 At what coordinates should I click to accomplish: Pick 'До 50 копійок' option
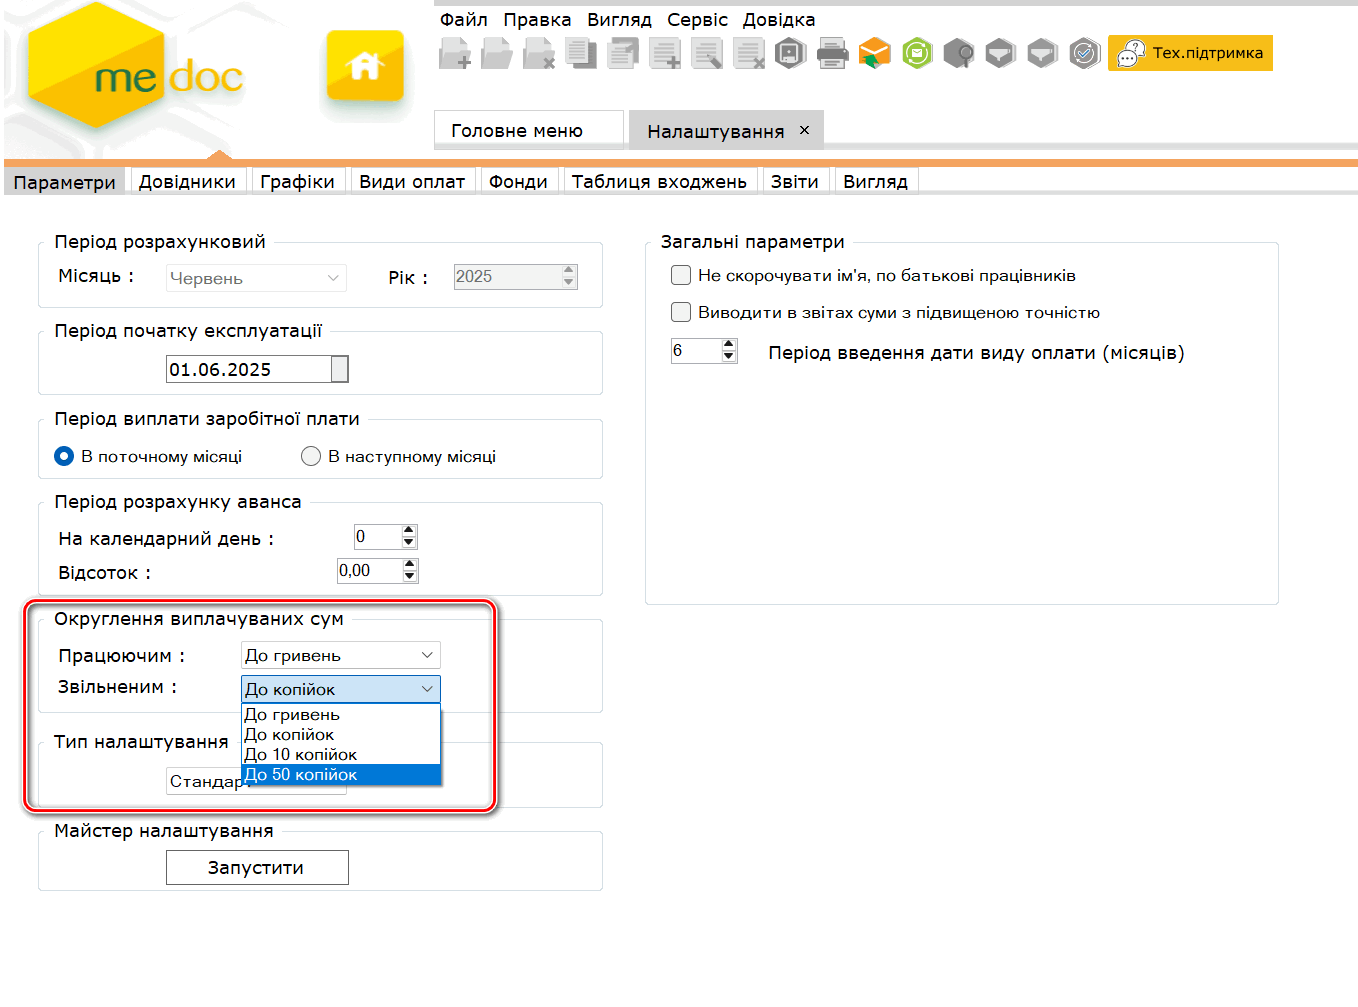(300, 775)
